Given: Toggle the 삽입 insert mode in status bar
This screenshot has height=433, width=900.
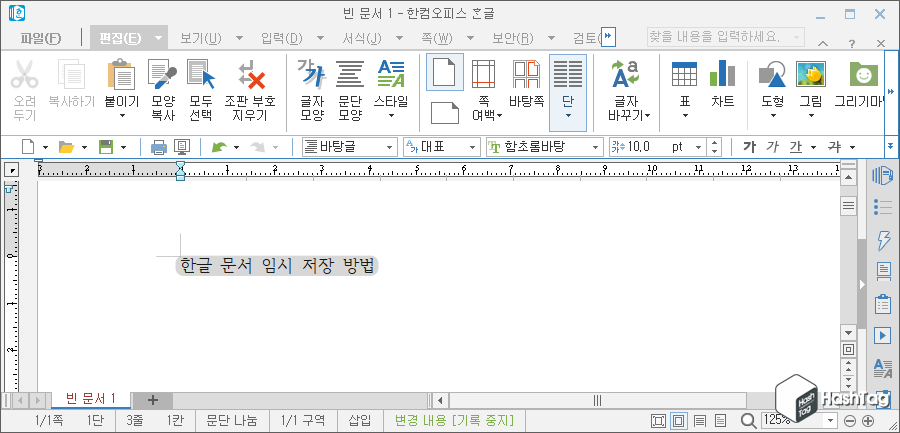Looking at the screenshot, I should coord(359,420).
